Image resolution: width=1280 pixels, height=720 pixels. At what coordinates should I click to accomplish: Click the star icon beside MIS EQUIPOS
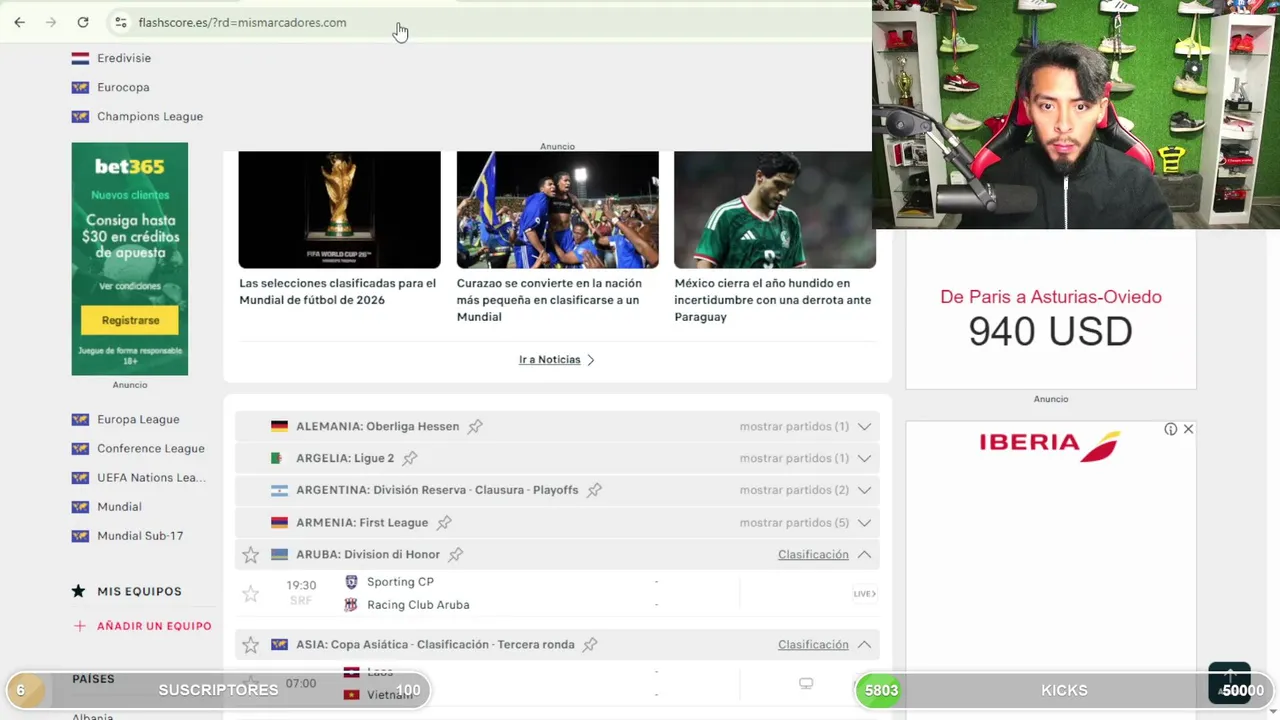(79, 591)
